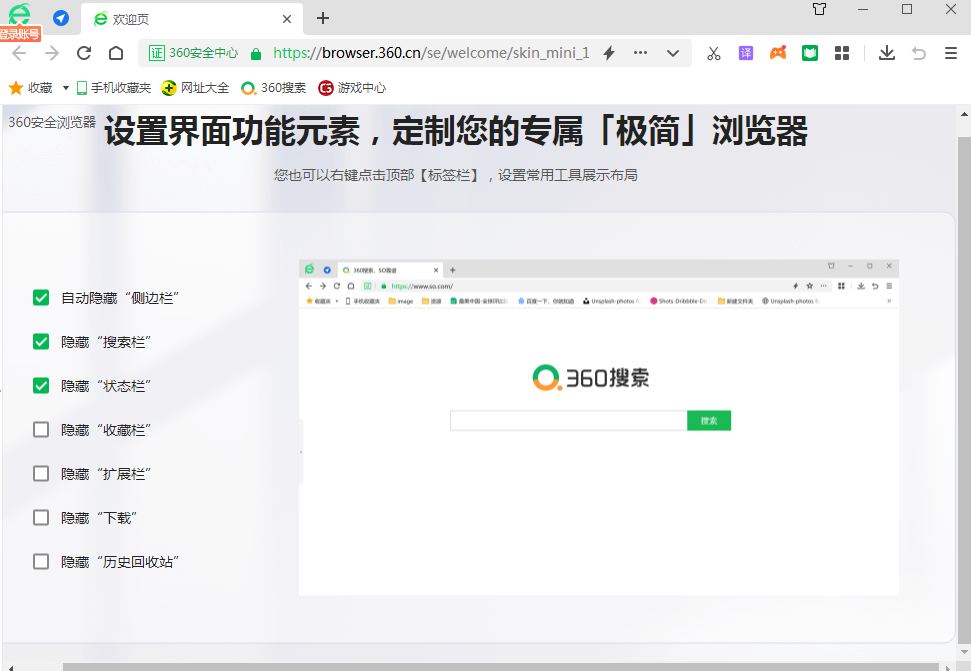This screenshot has width=971, height=671.
Task: Enable 隐藏 "下载" checkbox
Action: pyautogui.click(x=41, y=517)
